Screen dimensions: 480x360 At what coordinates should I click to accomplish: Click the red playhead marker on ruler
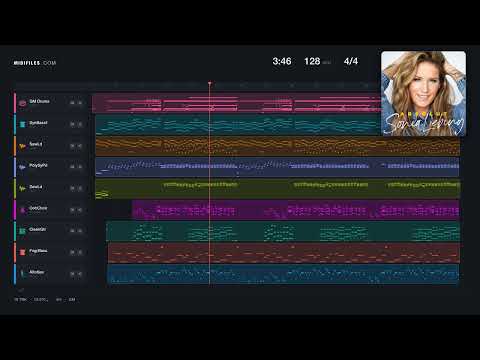(x=210, y=83)
